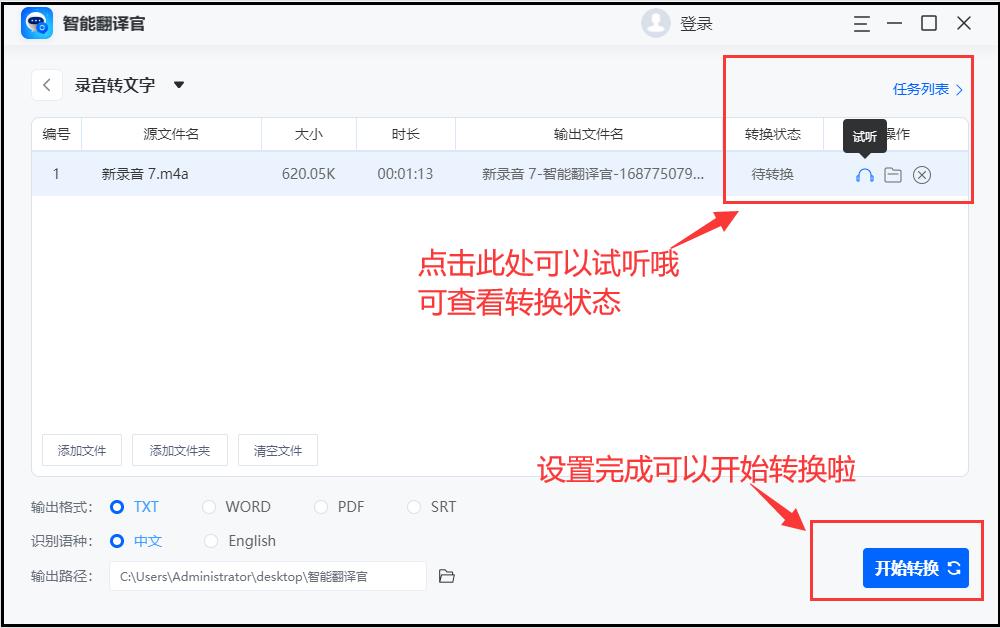Click the browse folder icon beside output path
This screenshot has width=1000, height=628.
[x=447, y=576]
